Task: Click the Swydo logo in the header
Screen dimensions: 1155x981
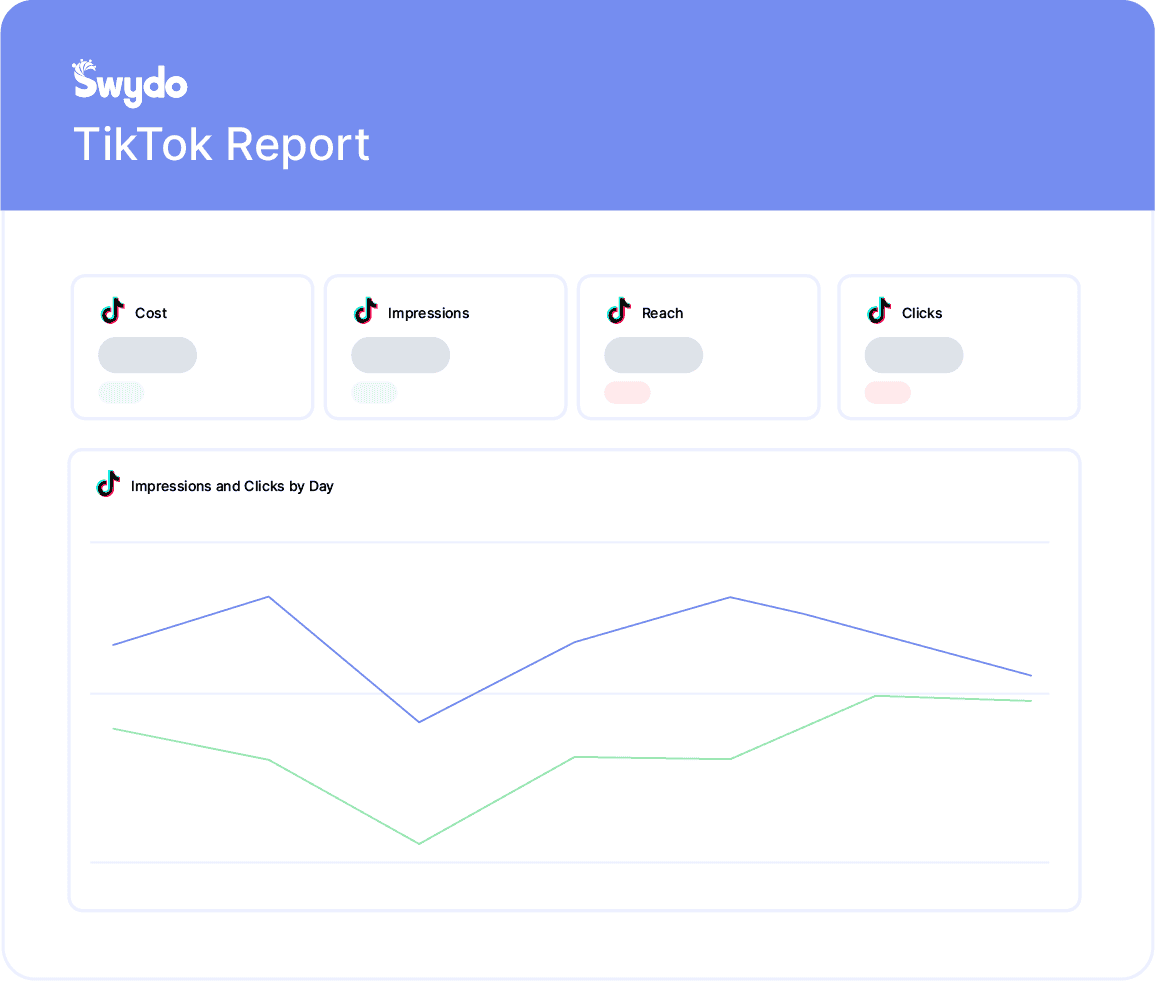Action: point(130,82)
